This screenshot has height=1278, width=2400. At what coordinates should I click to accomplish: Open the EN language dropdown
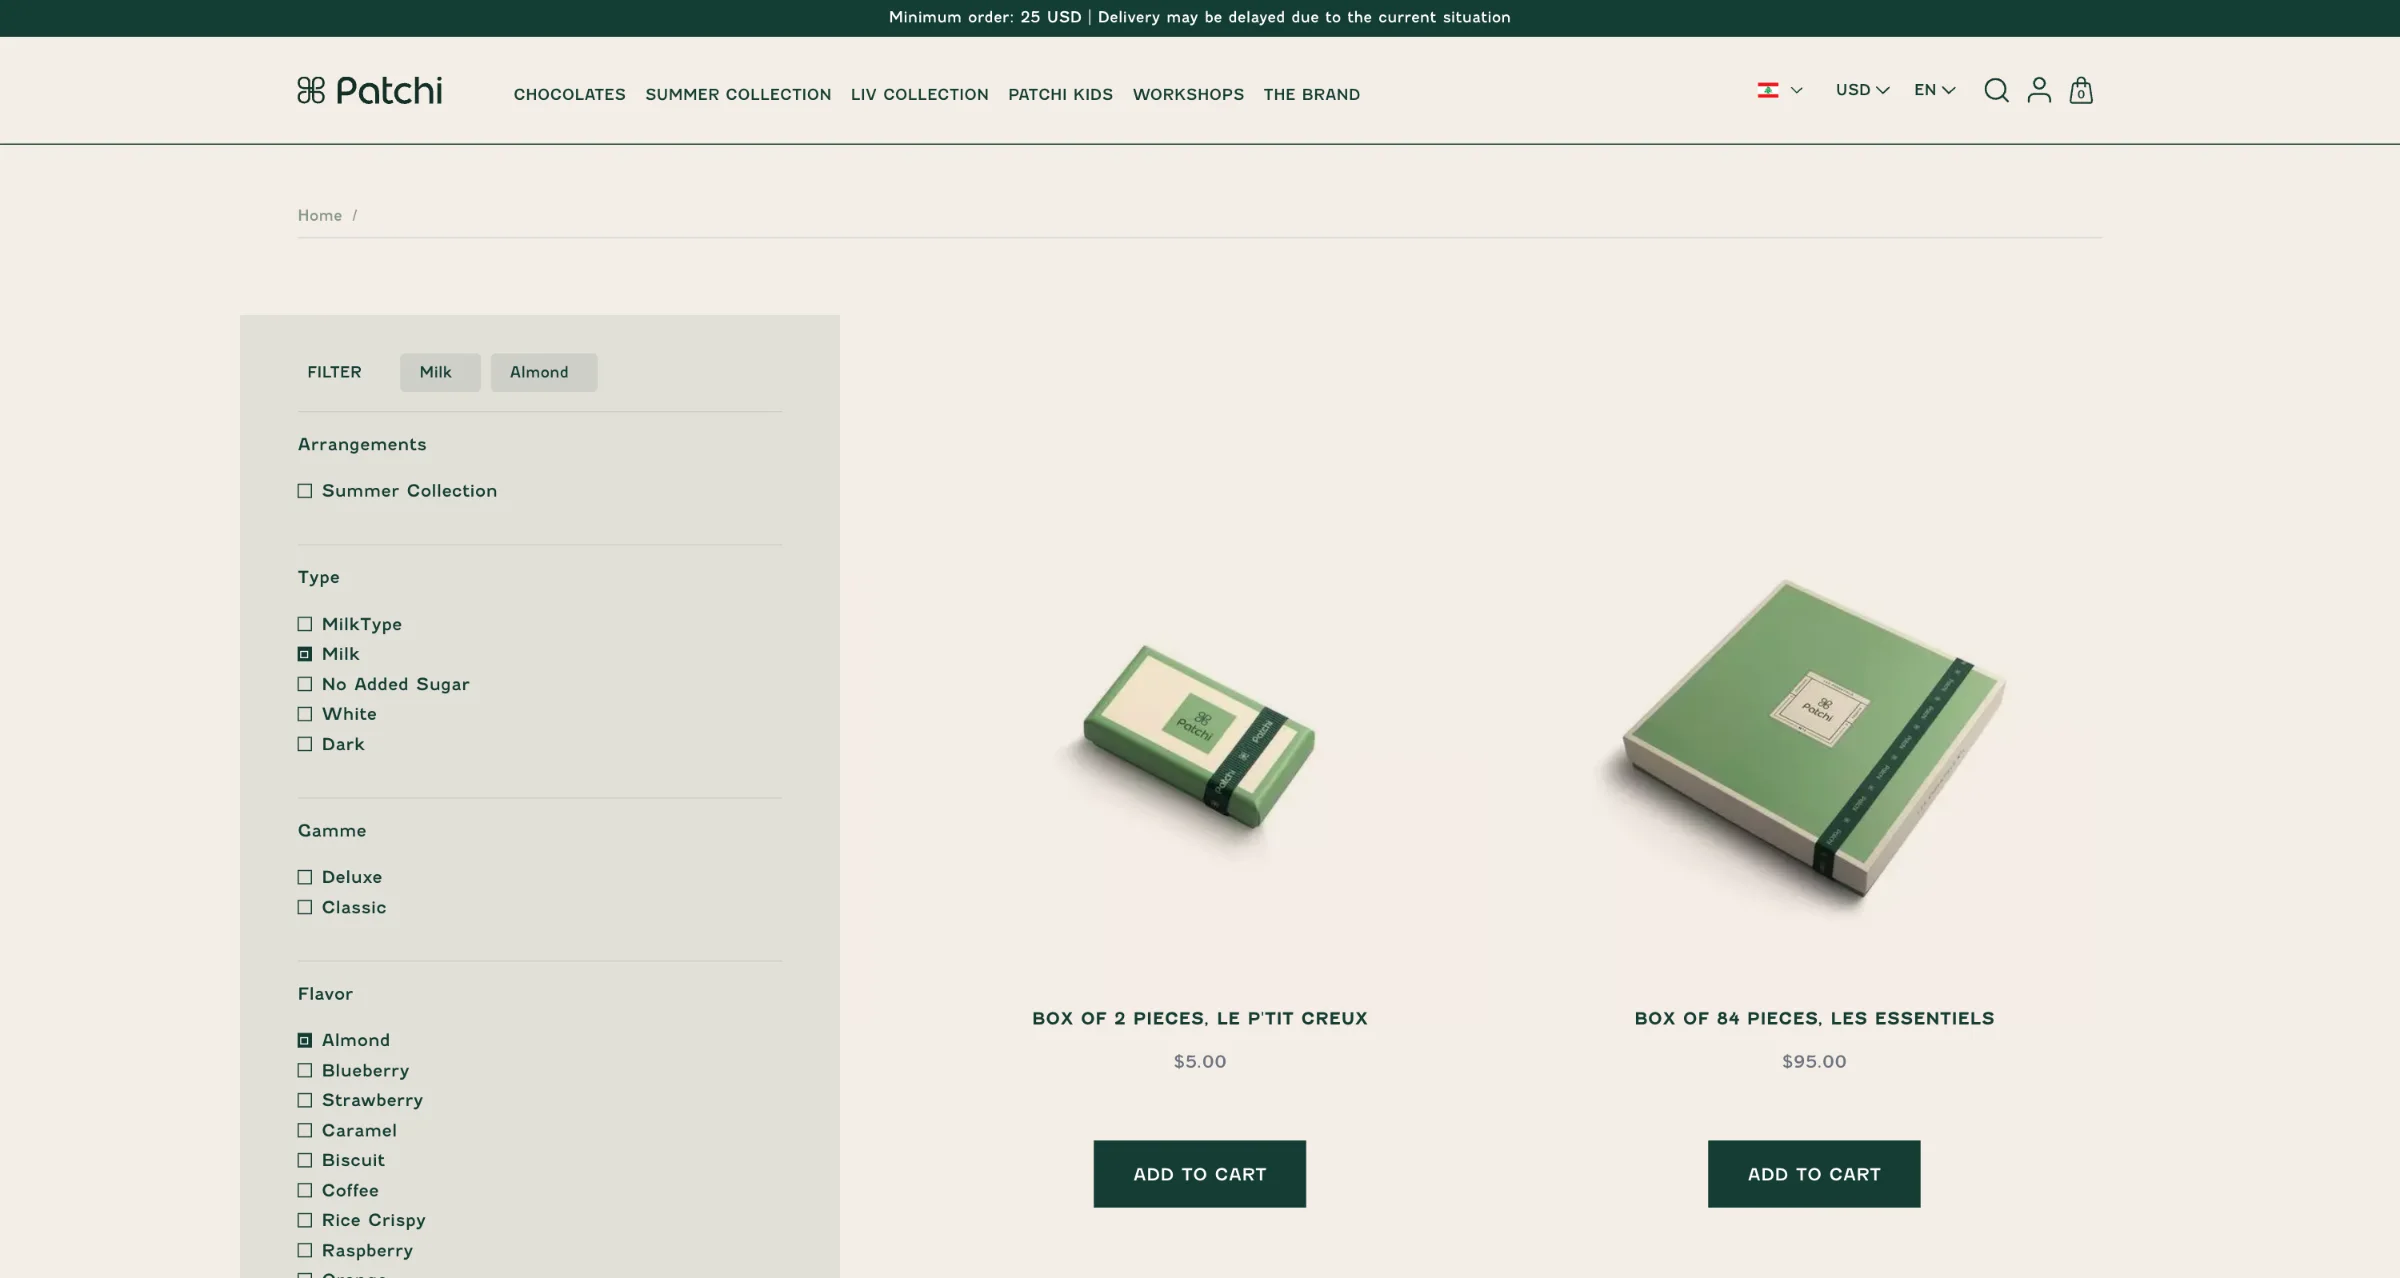pyautogui.click(x=1934, y=90)
